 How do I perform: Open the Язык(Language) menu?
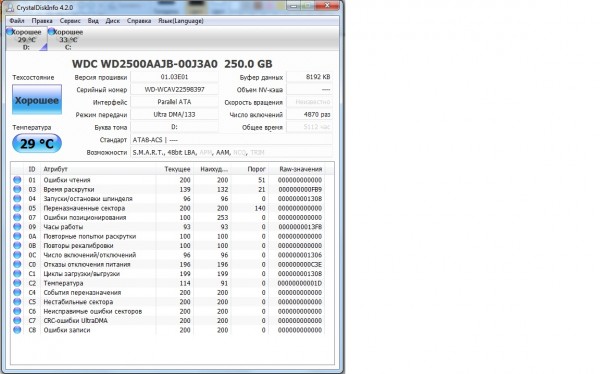[x=181, y=21]
